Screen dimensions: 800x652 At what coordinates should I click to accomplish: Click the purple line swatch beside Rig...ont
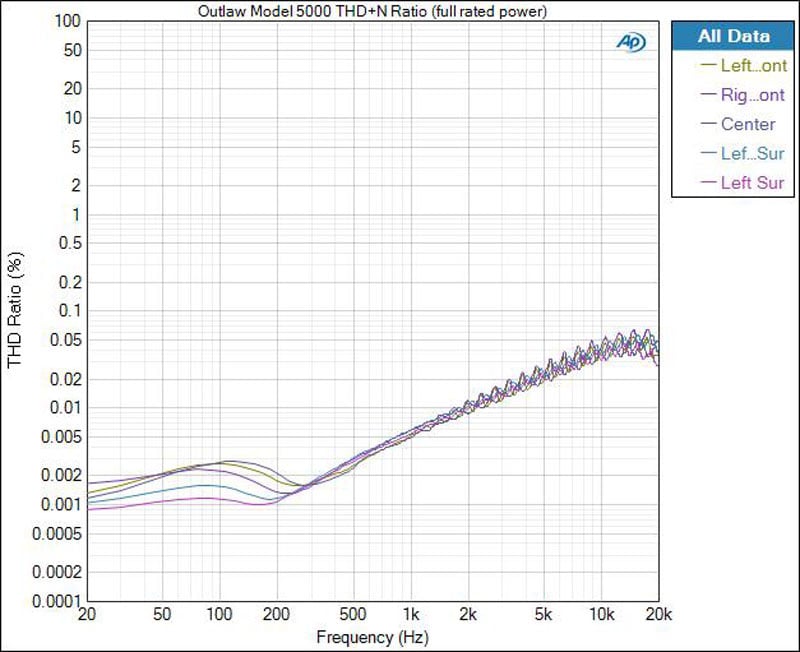[x=709, y=94]
